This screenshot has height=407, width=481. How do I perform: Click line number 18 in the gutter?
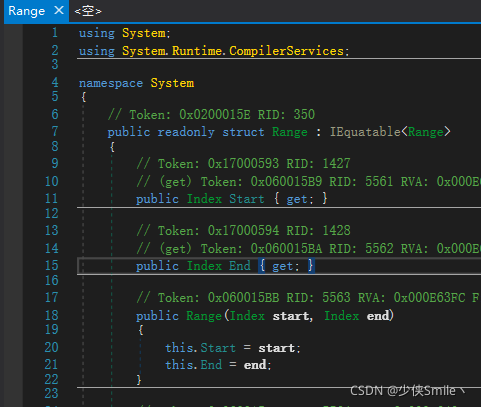click(x=51, y=316)
